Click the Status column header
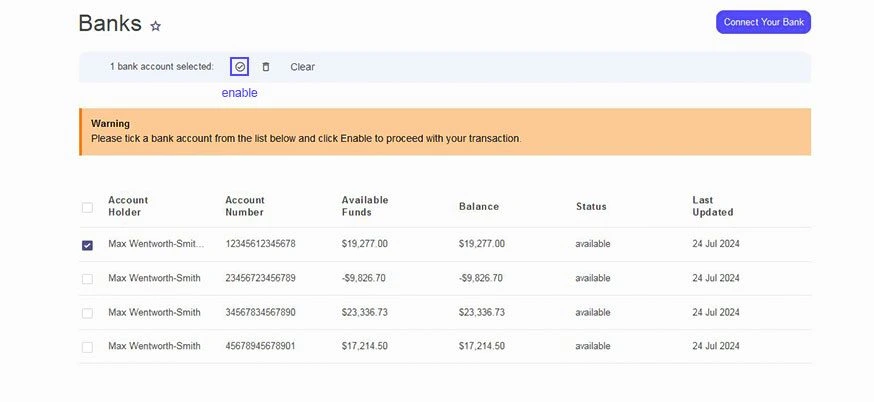The height and width of the screenshot is (402, 874). click(591, 207)
